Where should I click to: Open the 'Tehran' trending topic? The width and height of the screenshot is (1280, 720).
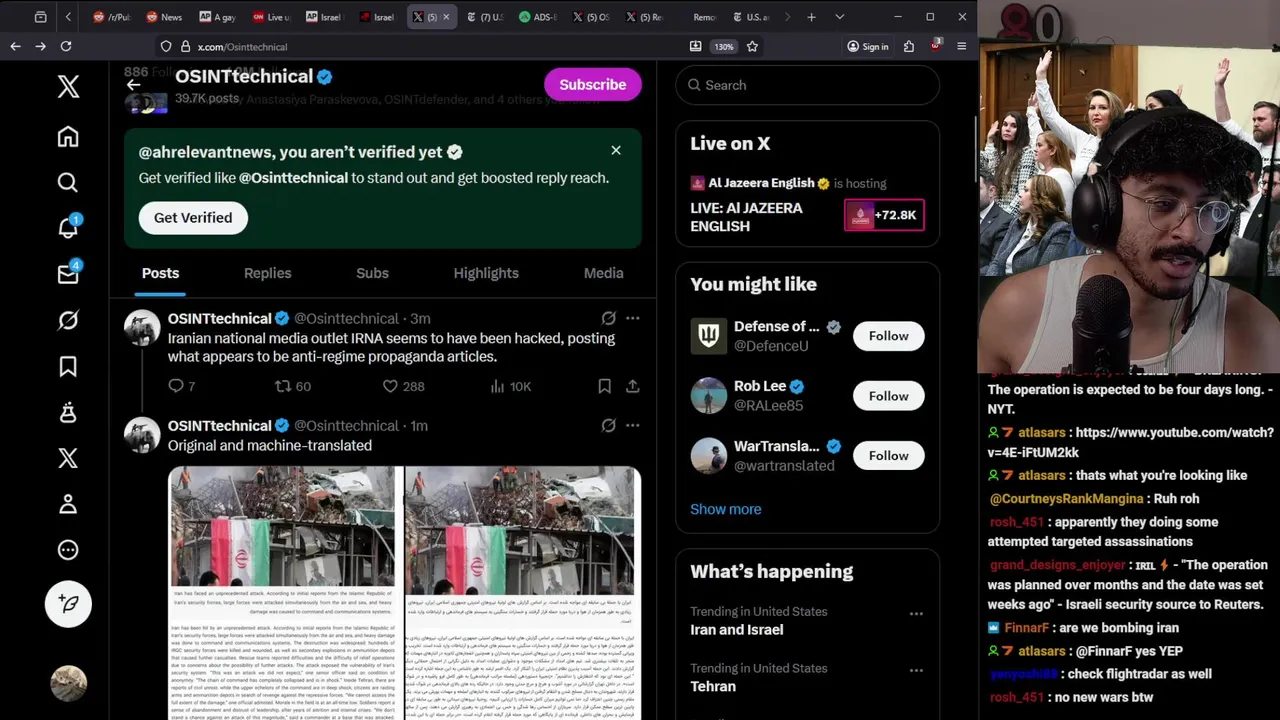click(x=713, y=686)
